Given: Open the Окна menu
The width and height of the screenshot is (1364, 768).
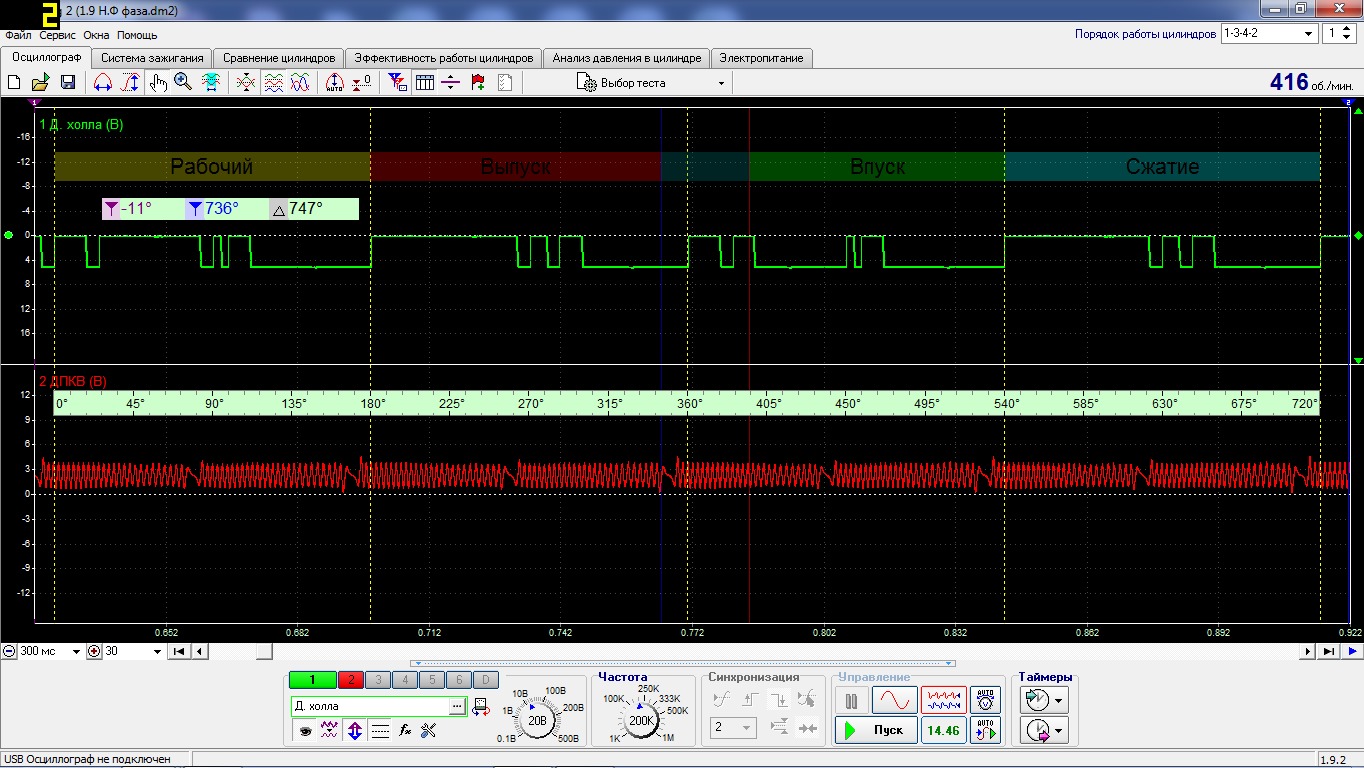Looking at the screenshot, I should tap(96, 35).
